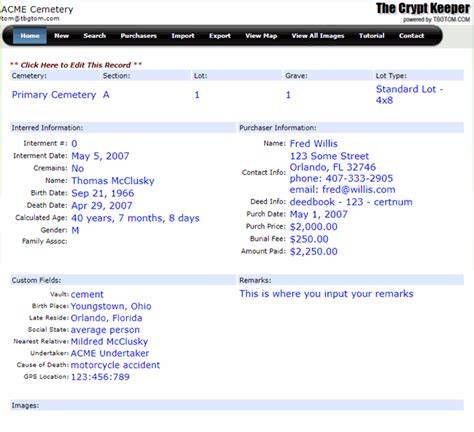Click the Custom Fields section header
Viewport: 474px width, 432px height.
(x=123, y=280)
